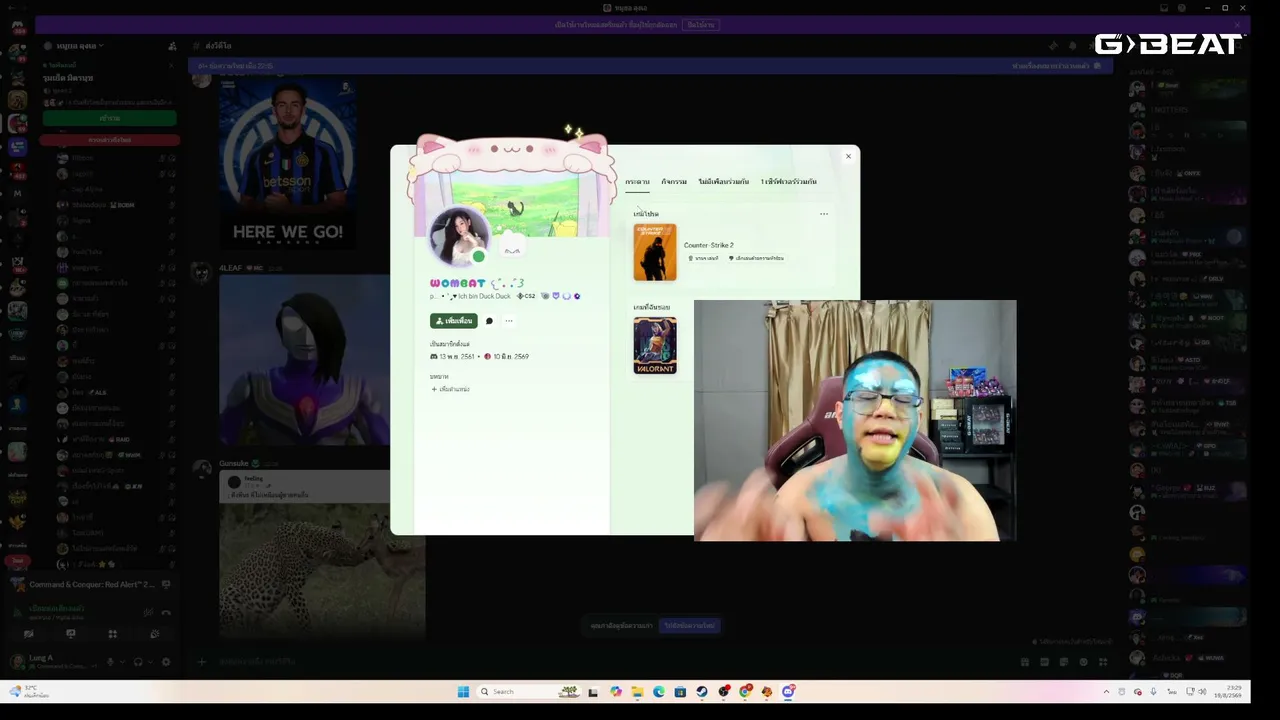Click the WOMBAT display name
The image size is (1280, 720).
point(458,283)
